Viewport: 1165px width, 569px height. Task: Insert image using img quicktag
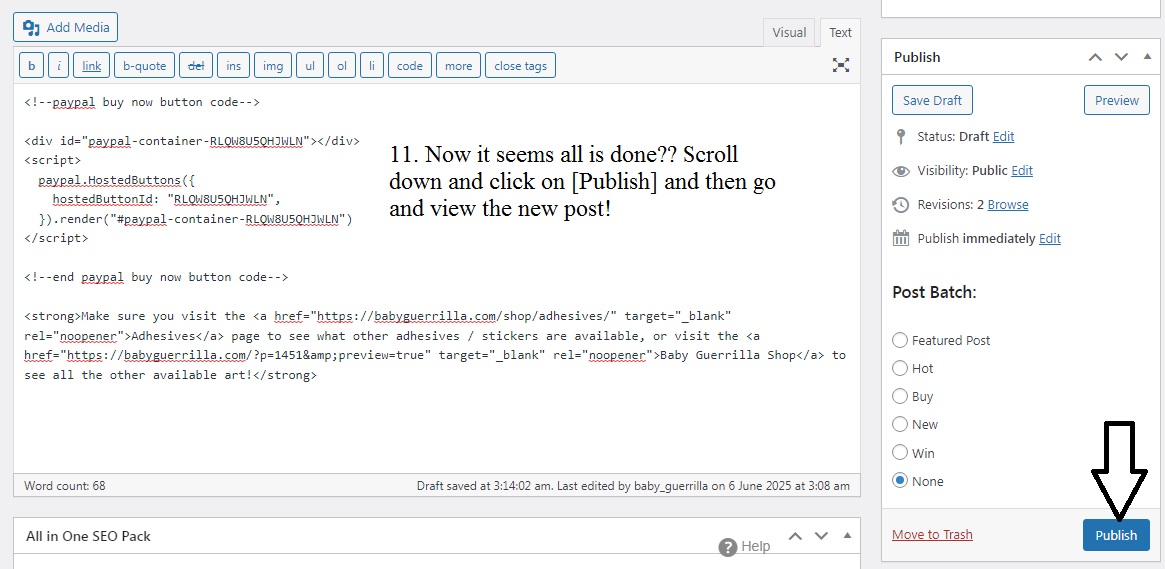273,65
